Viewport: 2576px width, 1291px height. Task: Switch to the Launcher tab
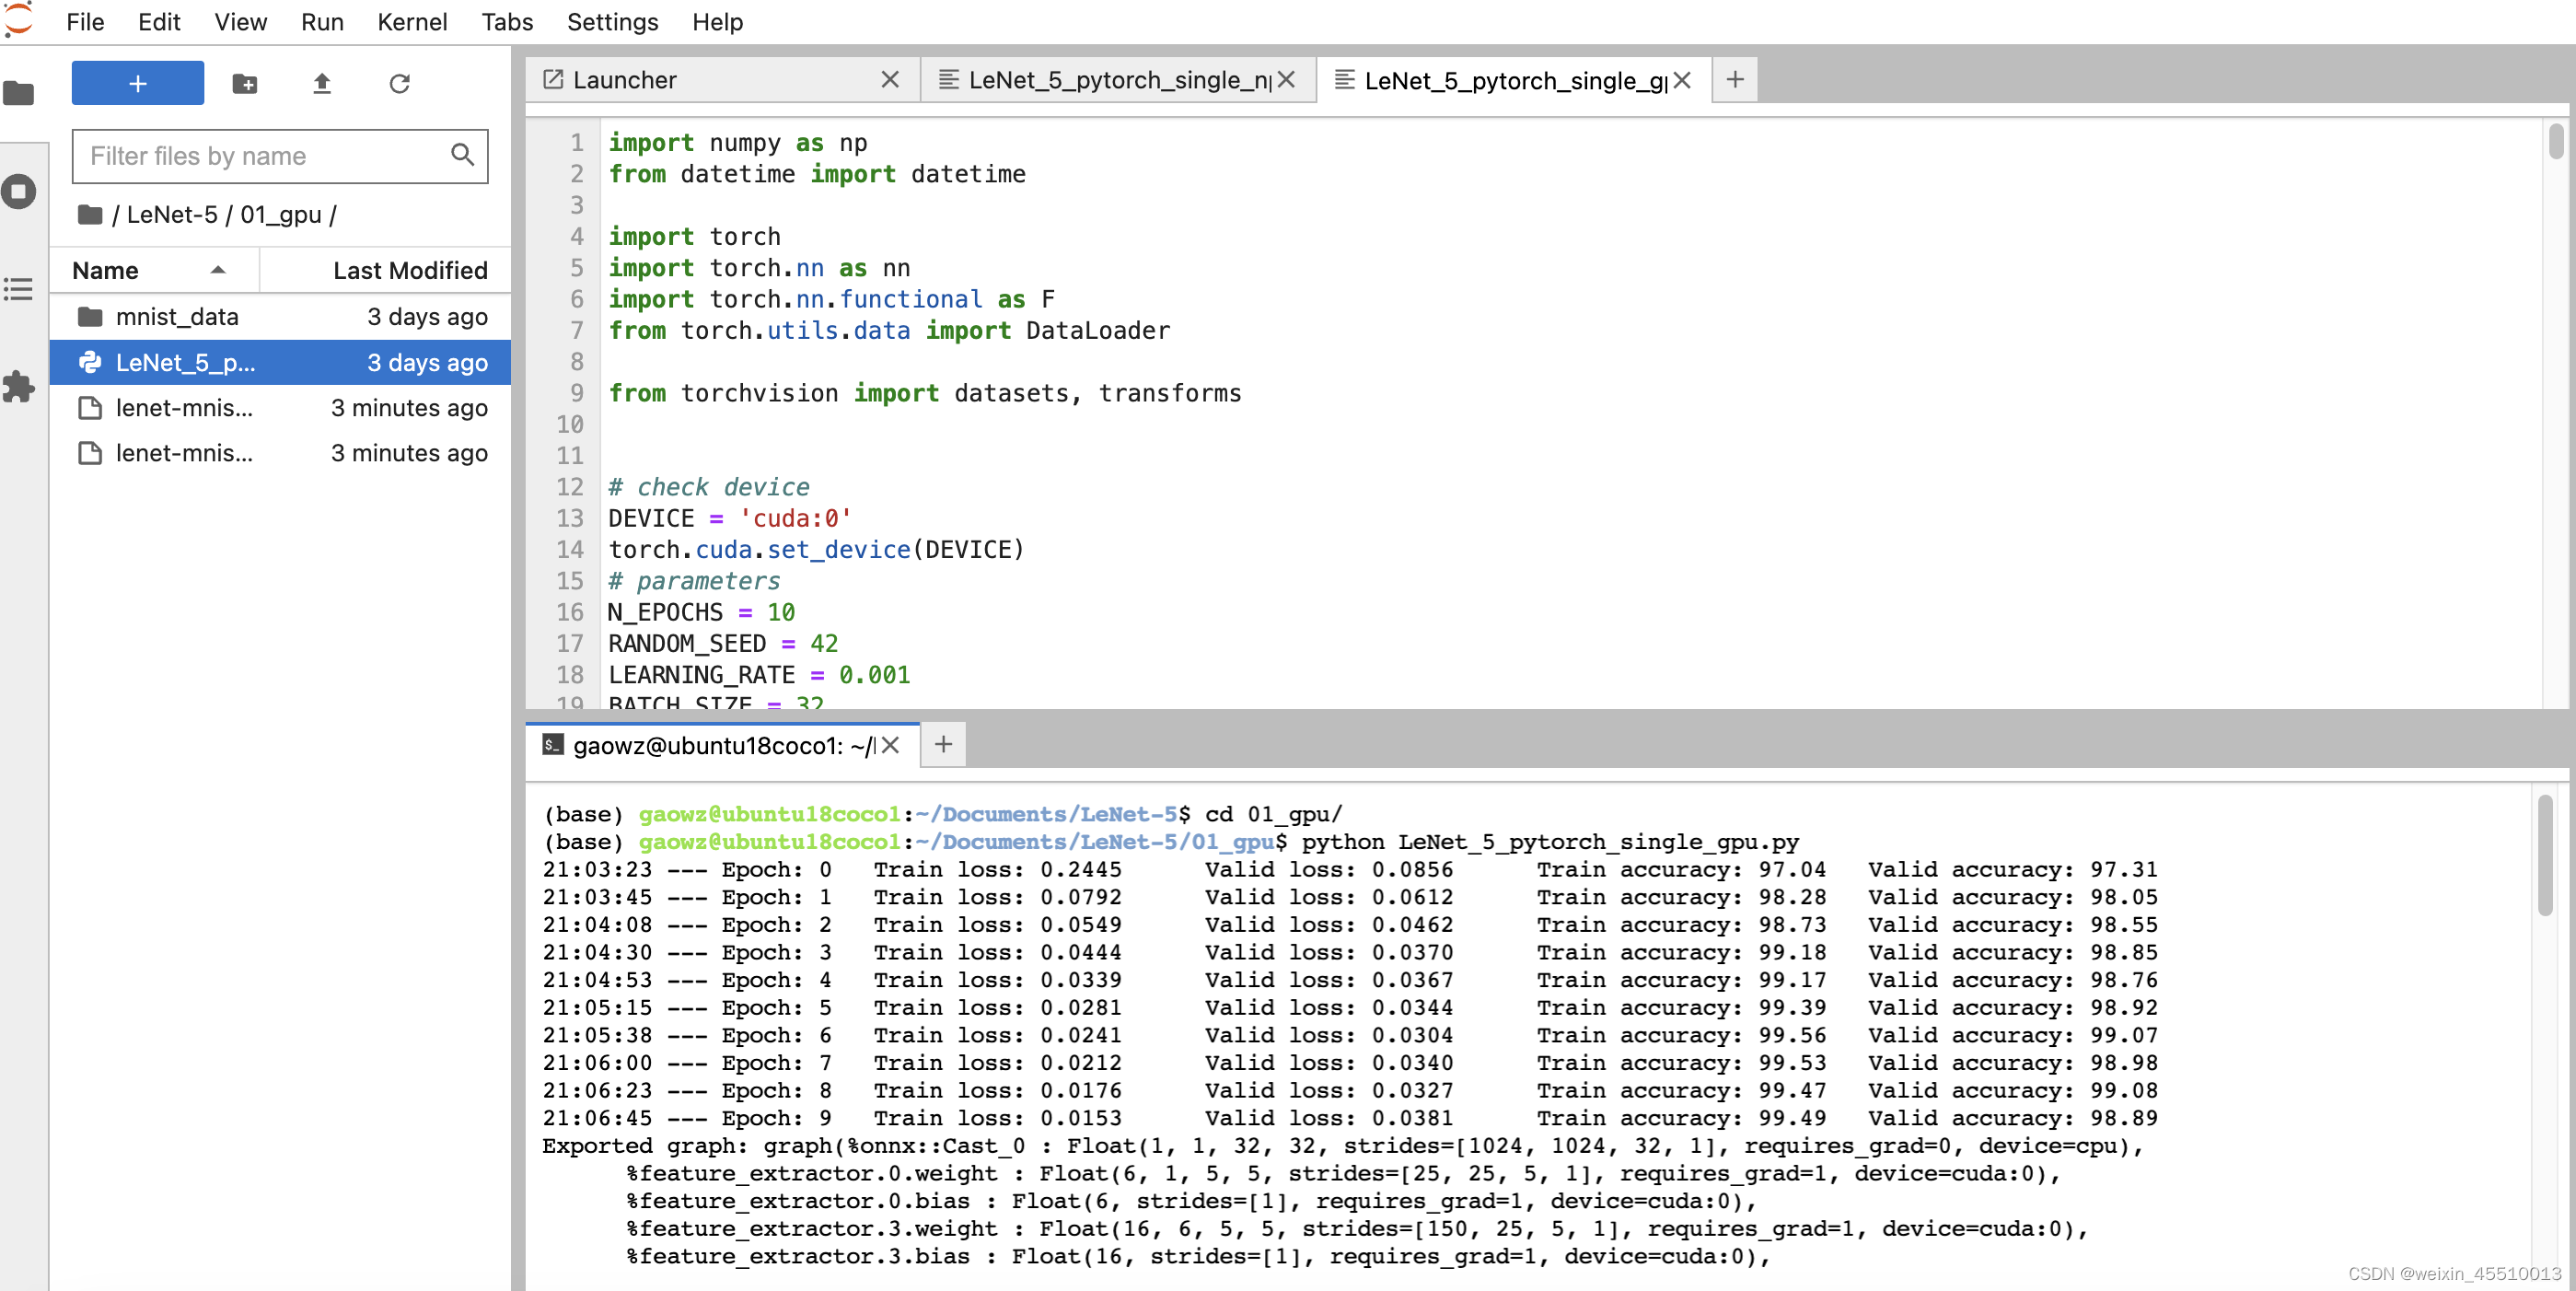[x=625, y=79]
